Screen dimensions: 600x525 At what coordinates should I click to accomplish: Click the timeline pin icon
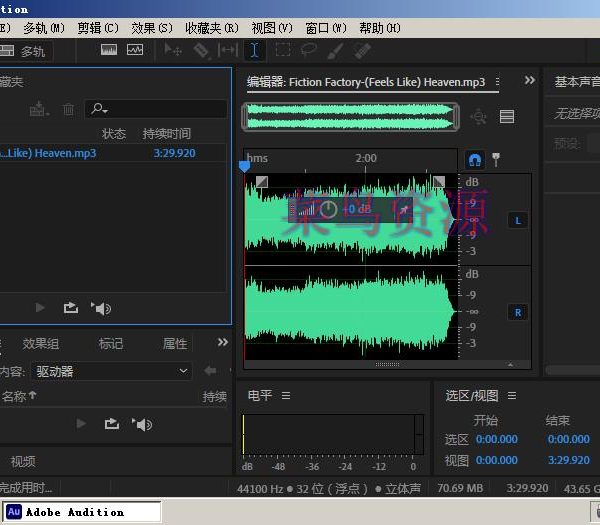[496, 159]
